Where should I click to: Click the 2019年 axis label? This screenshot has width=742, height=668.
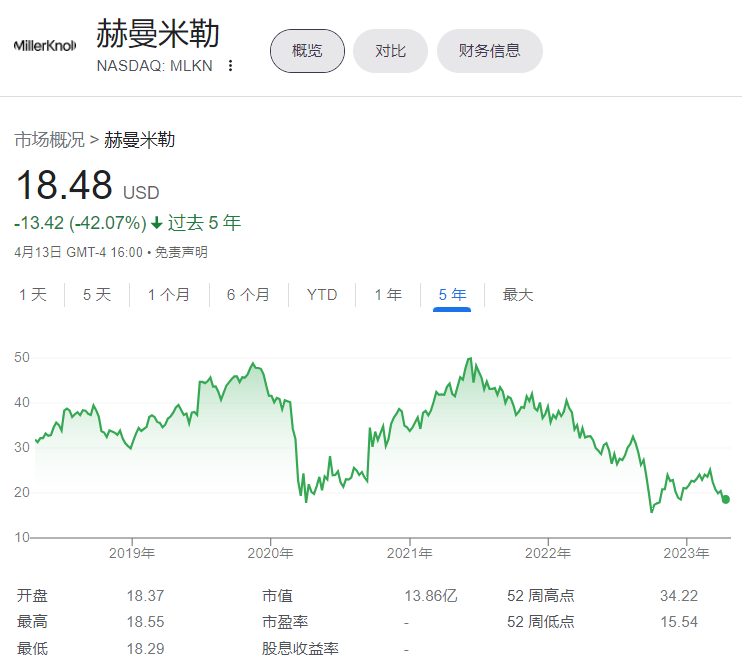point(132,553)
